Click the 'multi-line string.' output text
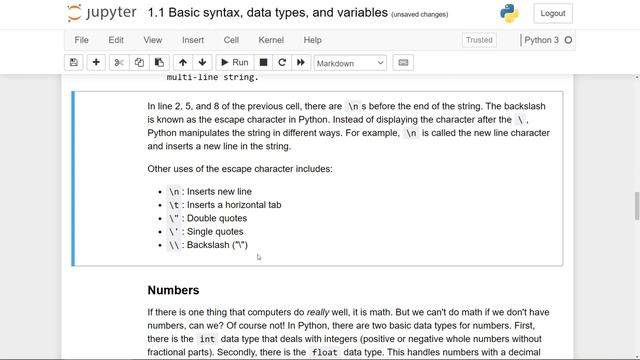640x360 pixels. click(213, 77)
